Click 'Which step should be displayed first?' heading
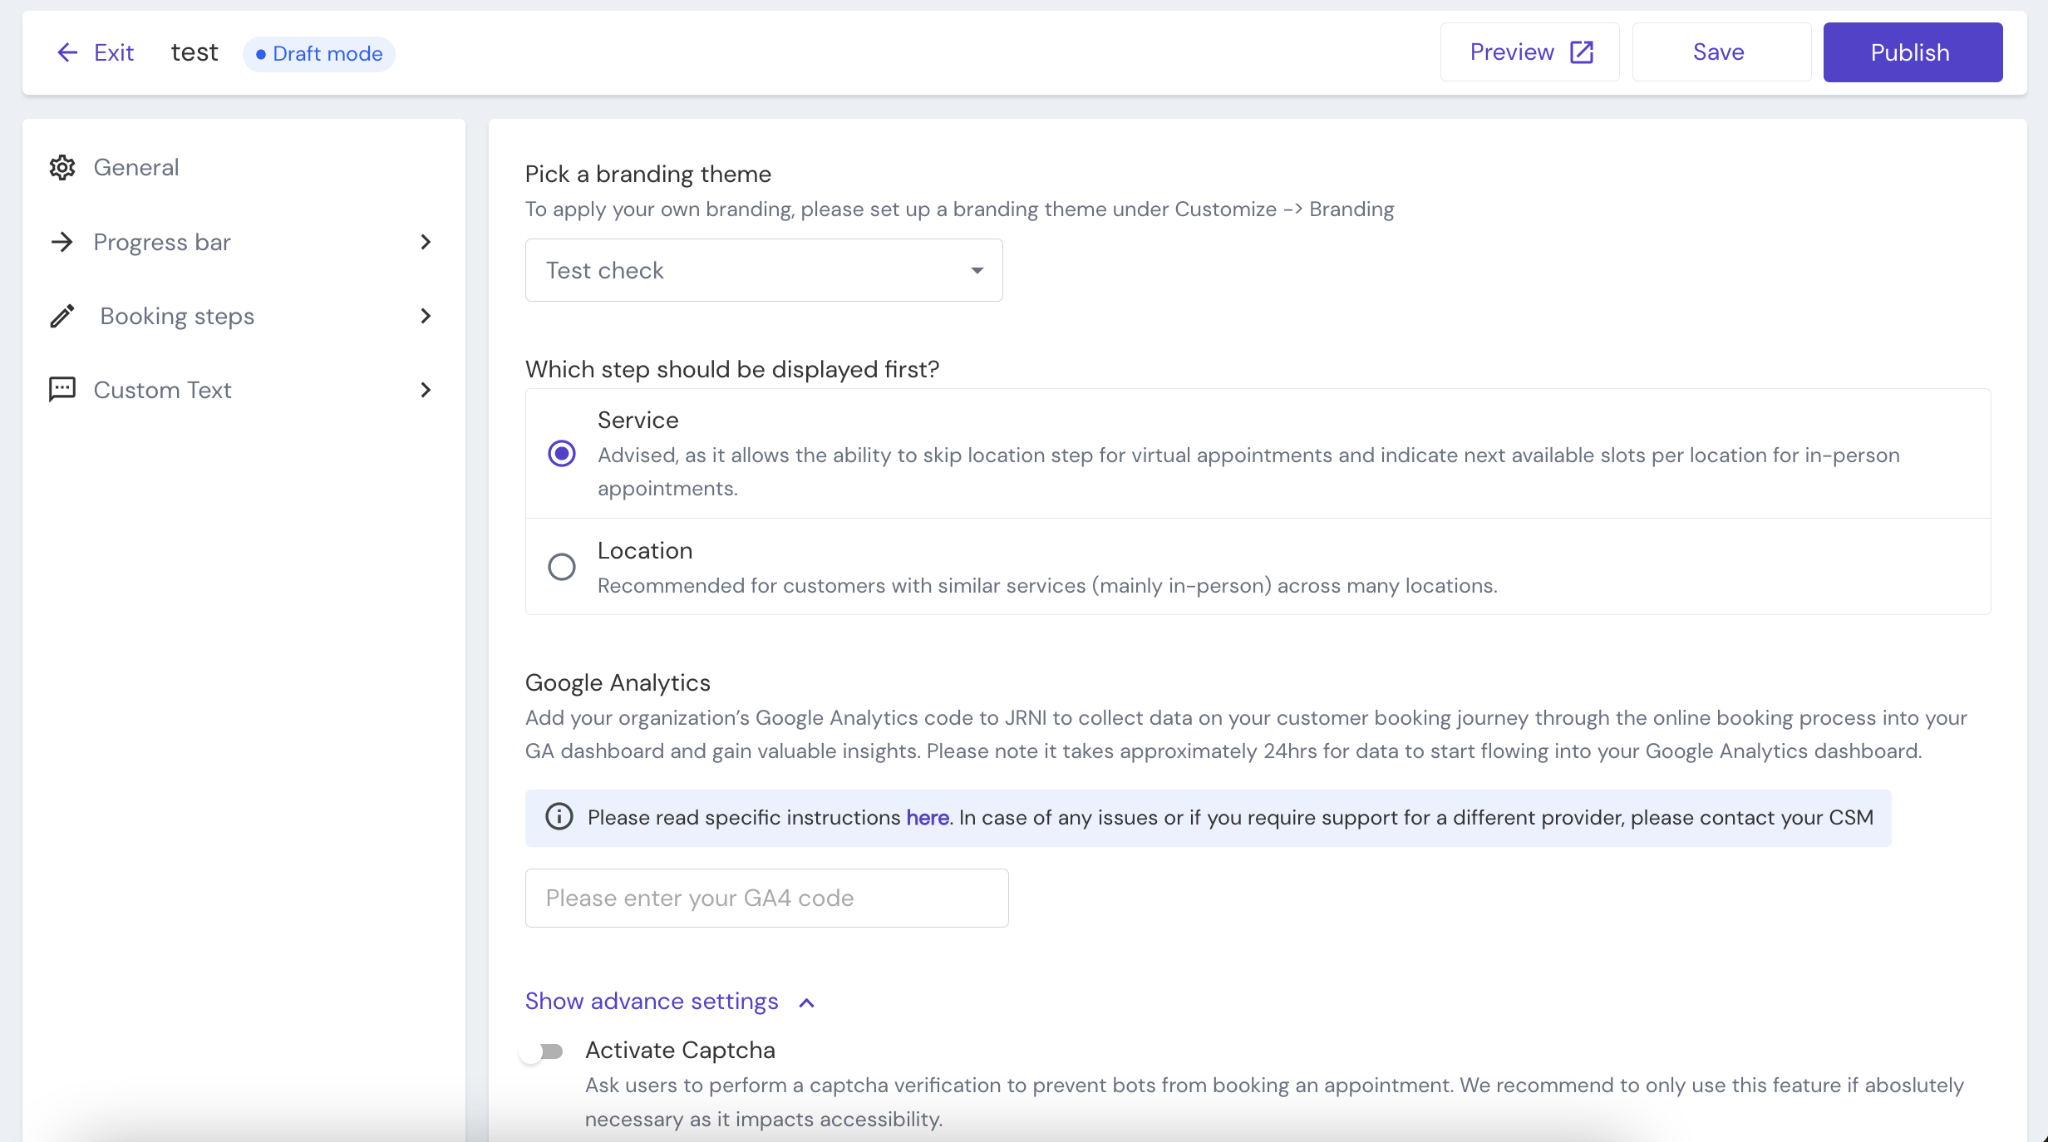The height and width of the screenshot is (1142, 2048). pyautogui.click(x=732, y=369)
